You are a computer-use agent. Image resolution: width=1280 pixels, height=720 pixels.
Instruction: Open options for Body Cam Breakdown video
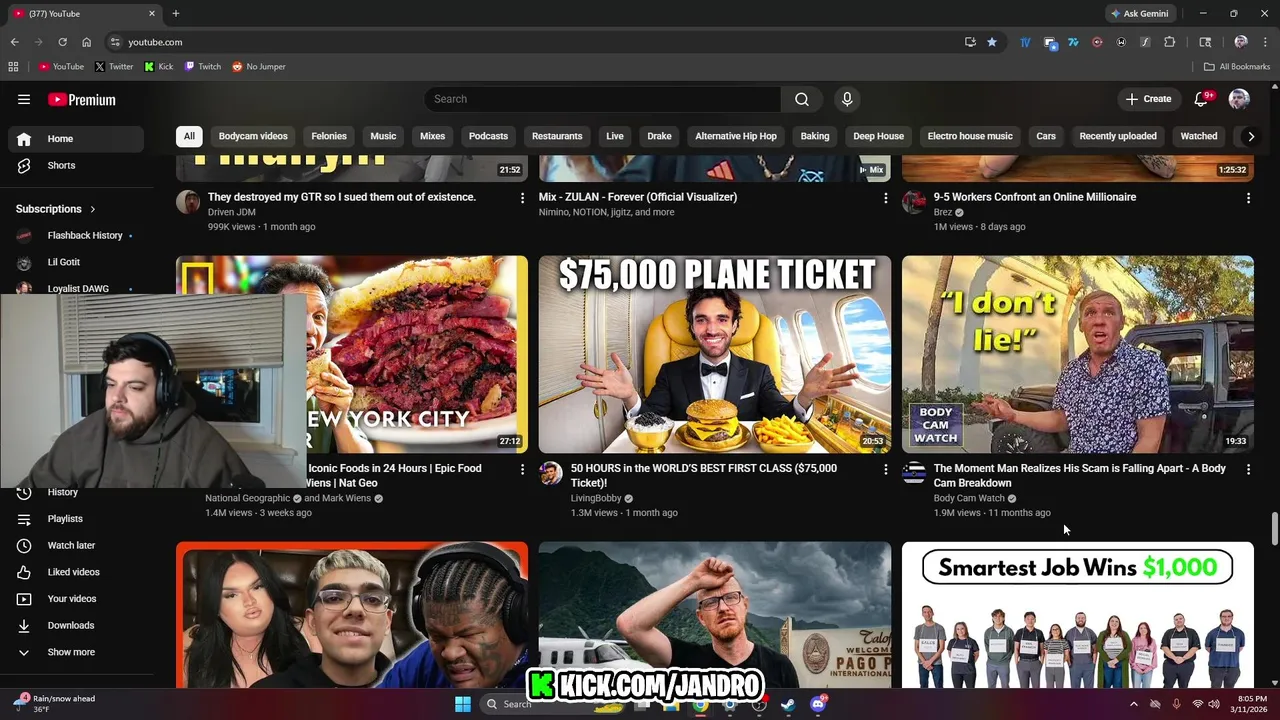pos(1248,469)
